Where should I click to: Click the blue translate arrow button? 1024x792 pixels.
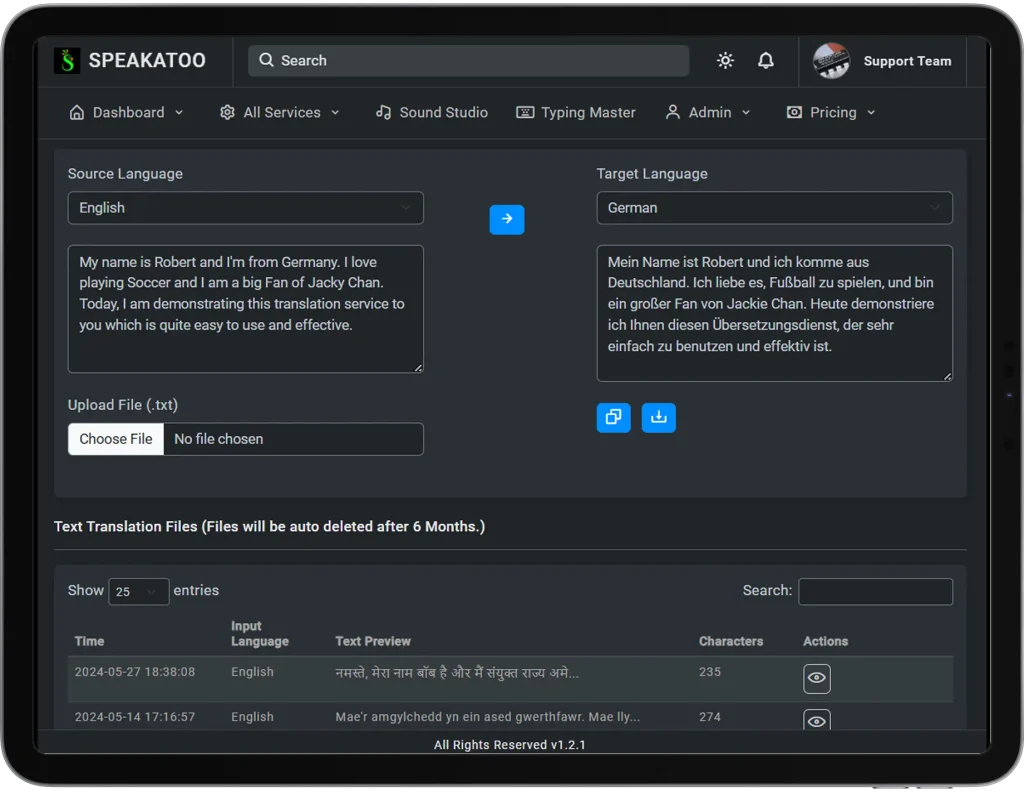click(x=507, y=219)
